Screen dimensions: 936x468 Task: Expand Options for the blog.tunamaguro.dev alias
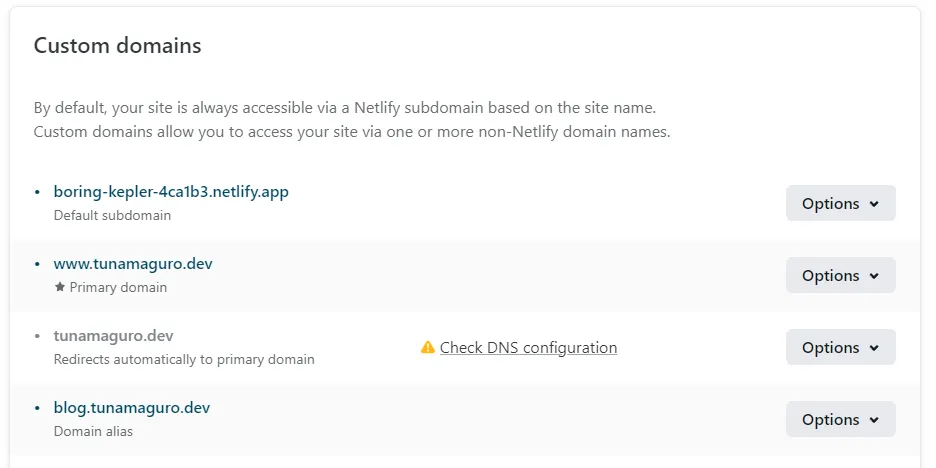coord(840,419)
